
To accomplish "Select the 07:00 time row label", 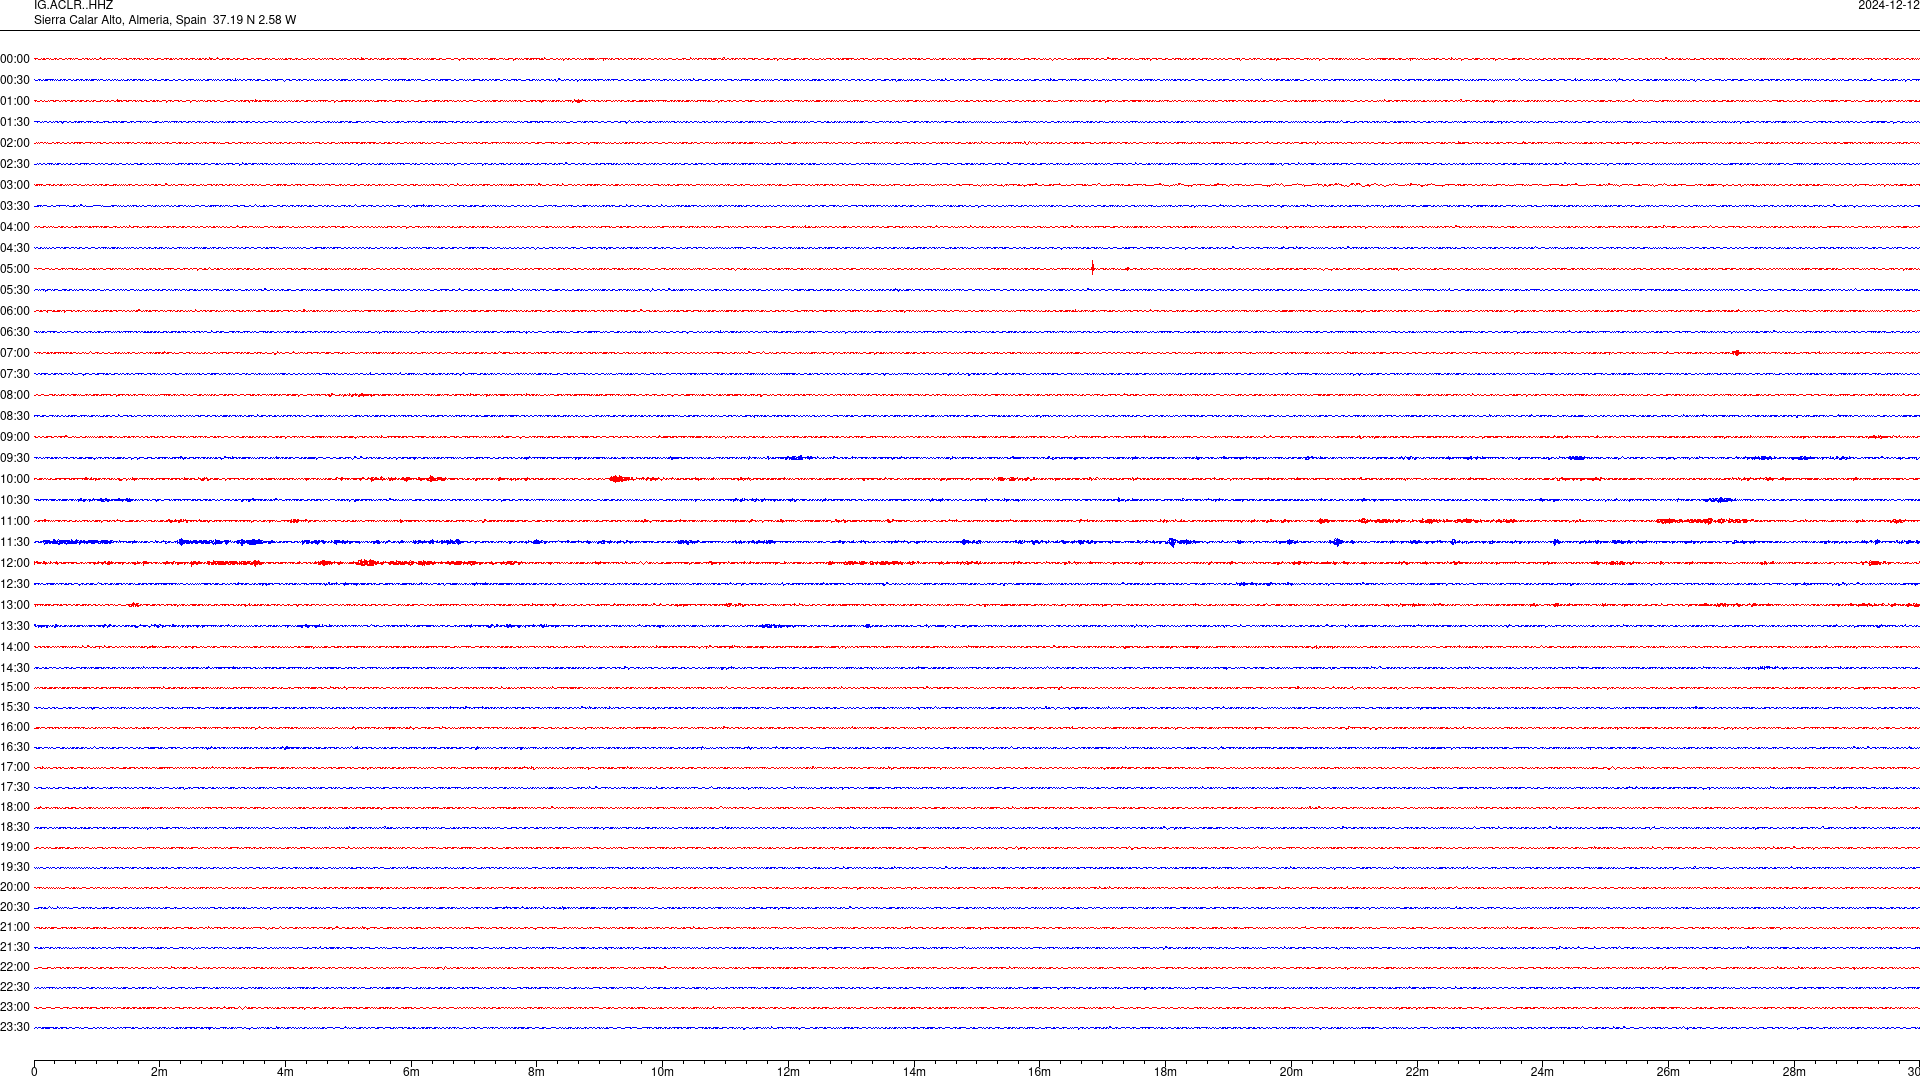I will (x=15, y=353).
